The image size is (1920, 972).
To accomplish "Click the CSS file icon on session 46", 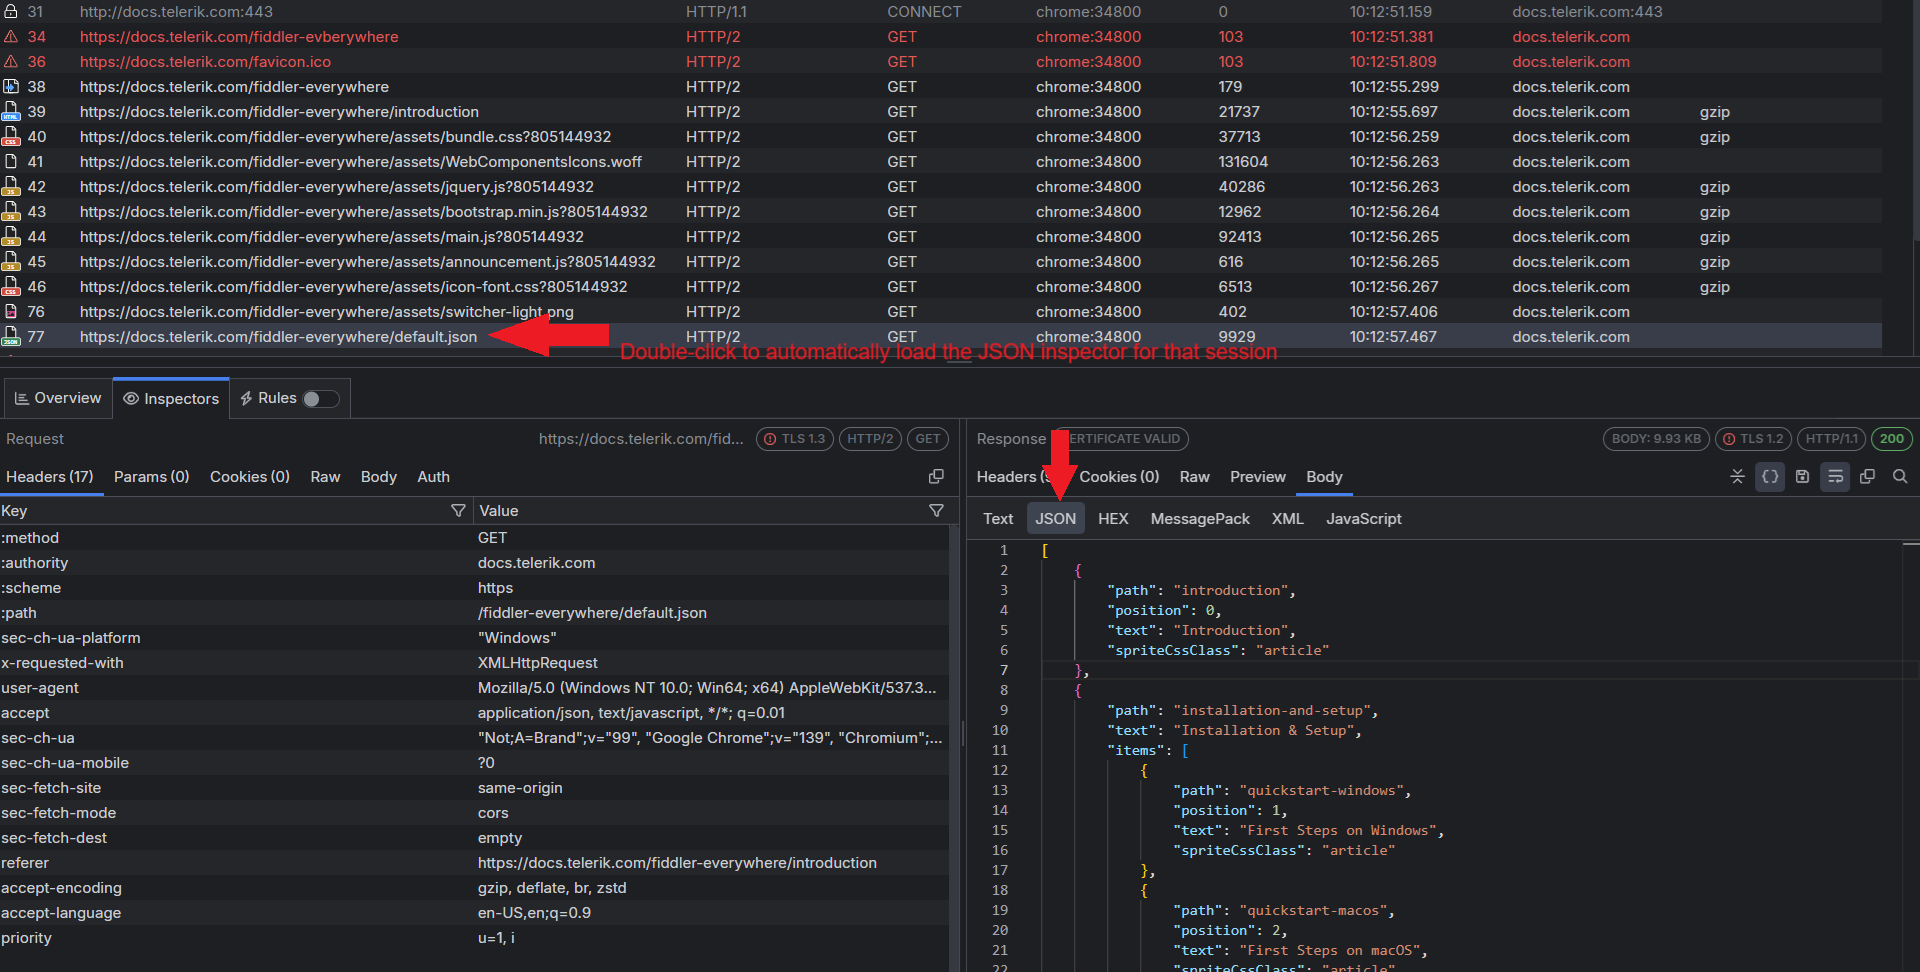I will click(11, 287).
